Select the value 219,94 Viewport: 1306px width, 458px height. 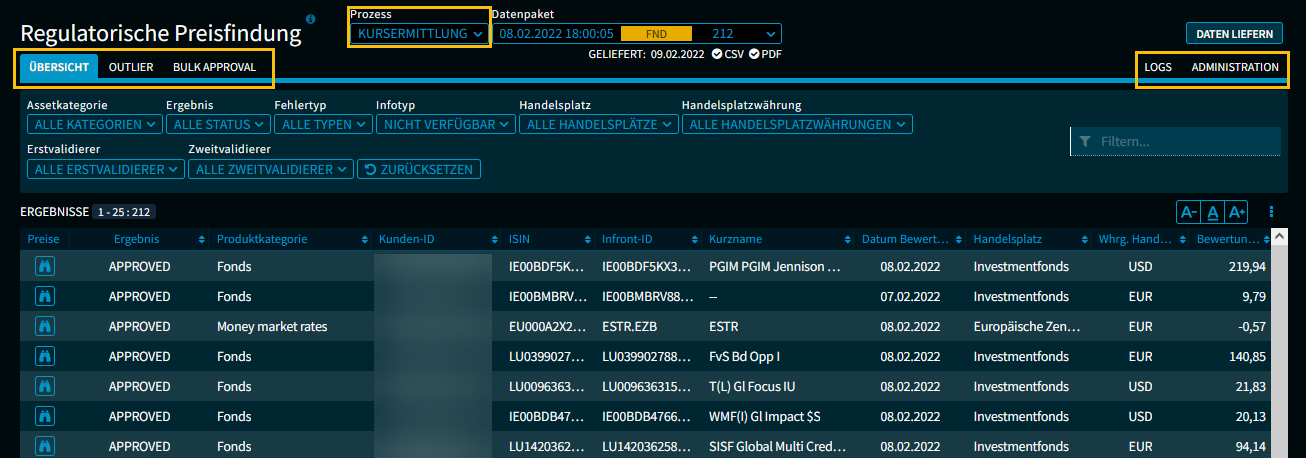[1247, 267]
